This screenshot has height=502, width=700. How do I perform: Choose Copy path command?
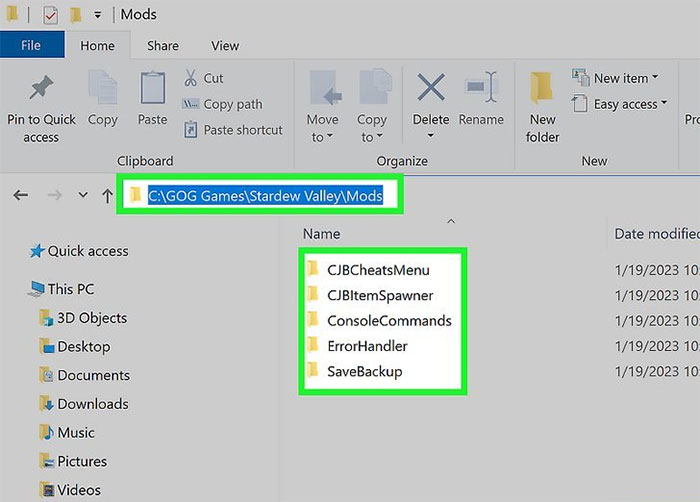click(x=222, y=104)
